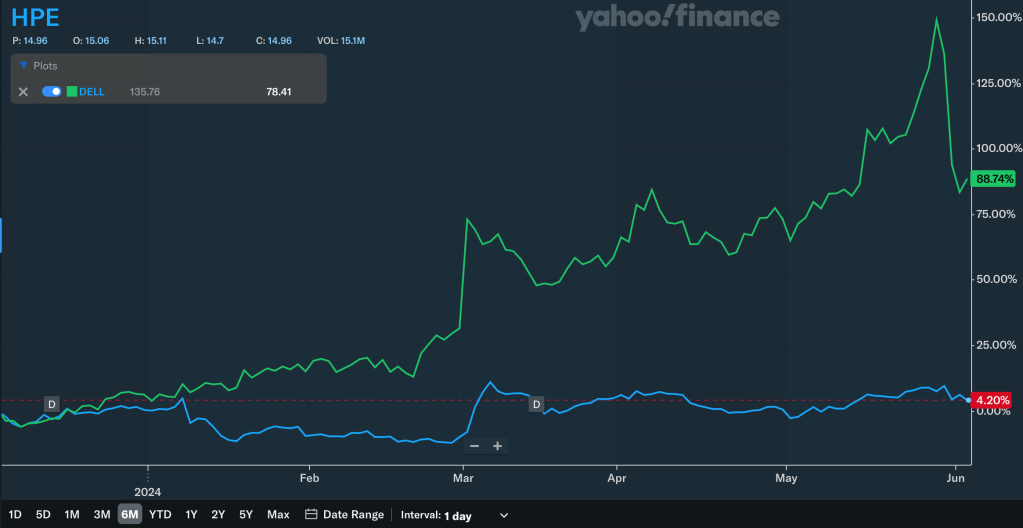The width and height of the screenshot is (1023, 528).
Task: Click the green 88.74% price label
Action: click(x=995, y=179)
